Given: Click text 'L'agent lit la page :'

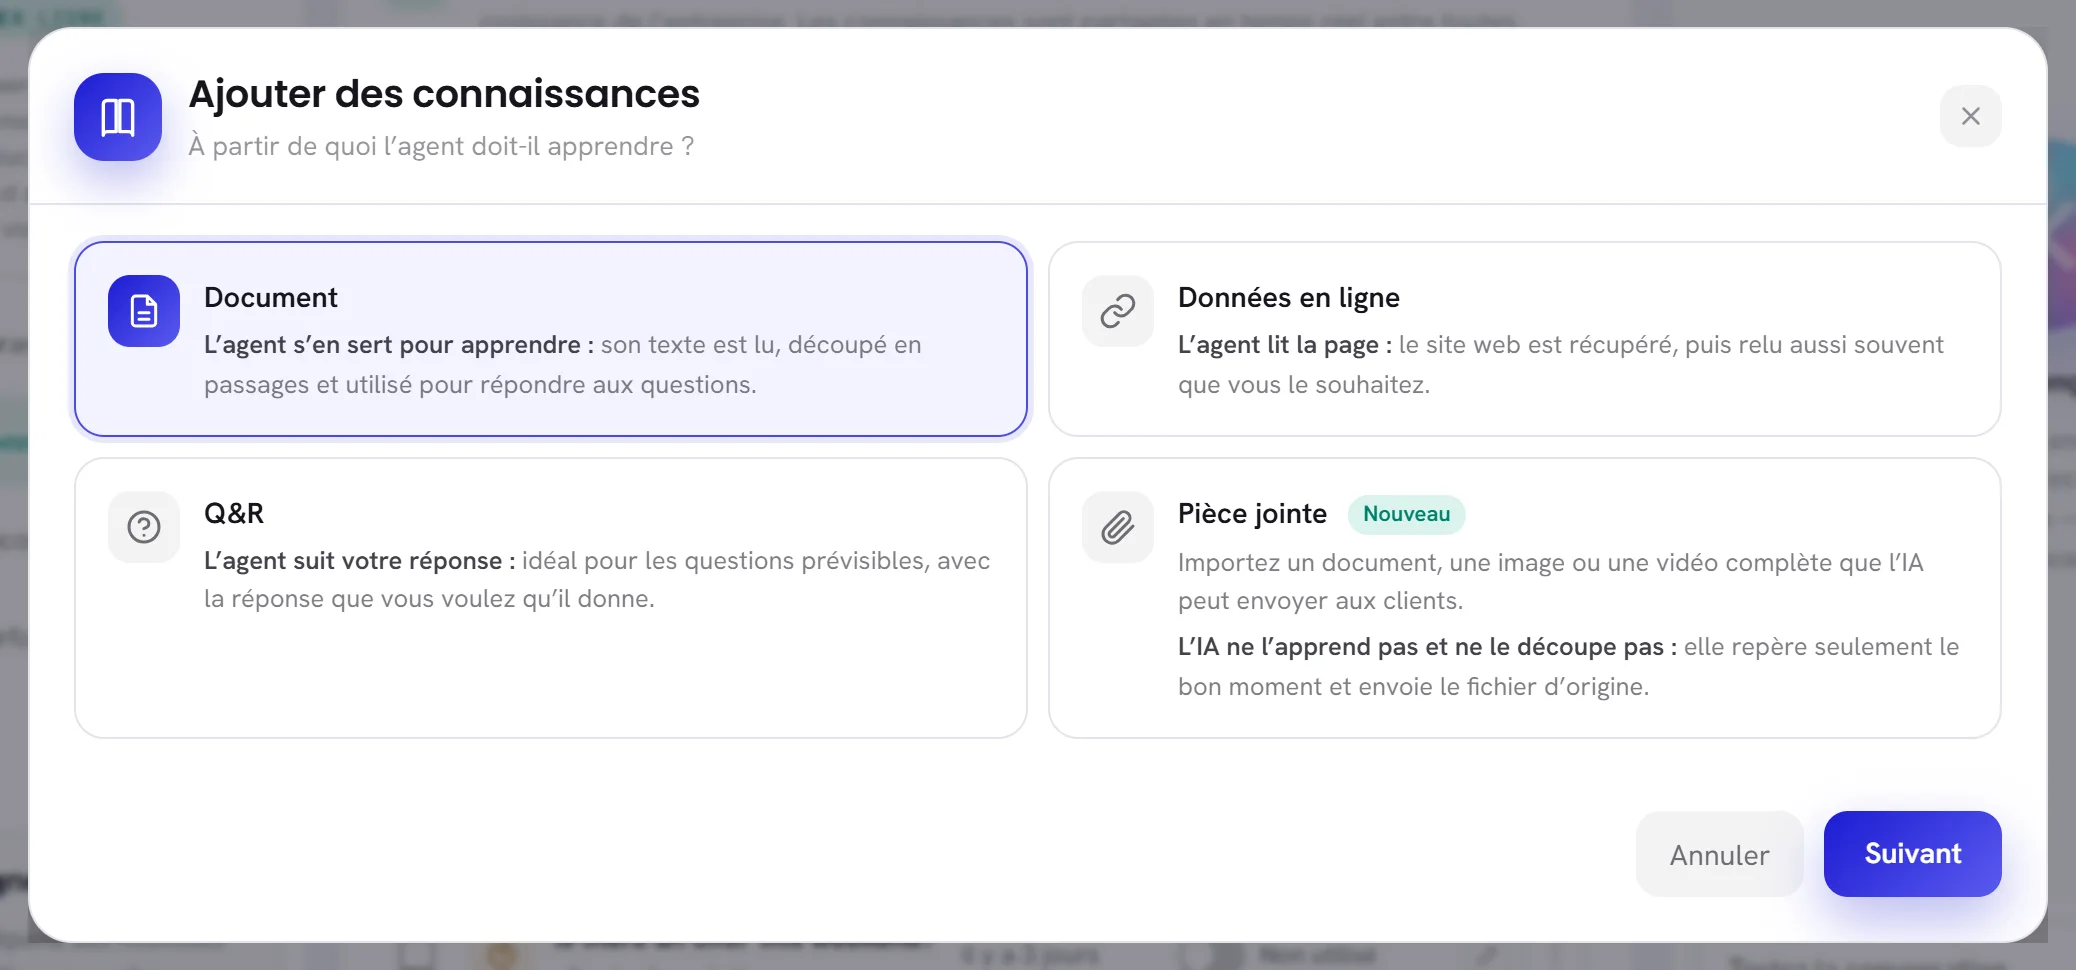Looking at the screenshot, I should point(1285,345).
